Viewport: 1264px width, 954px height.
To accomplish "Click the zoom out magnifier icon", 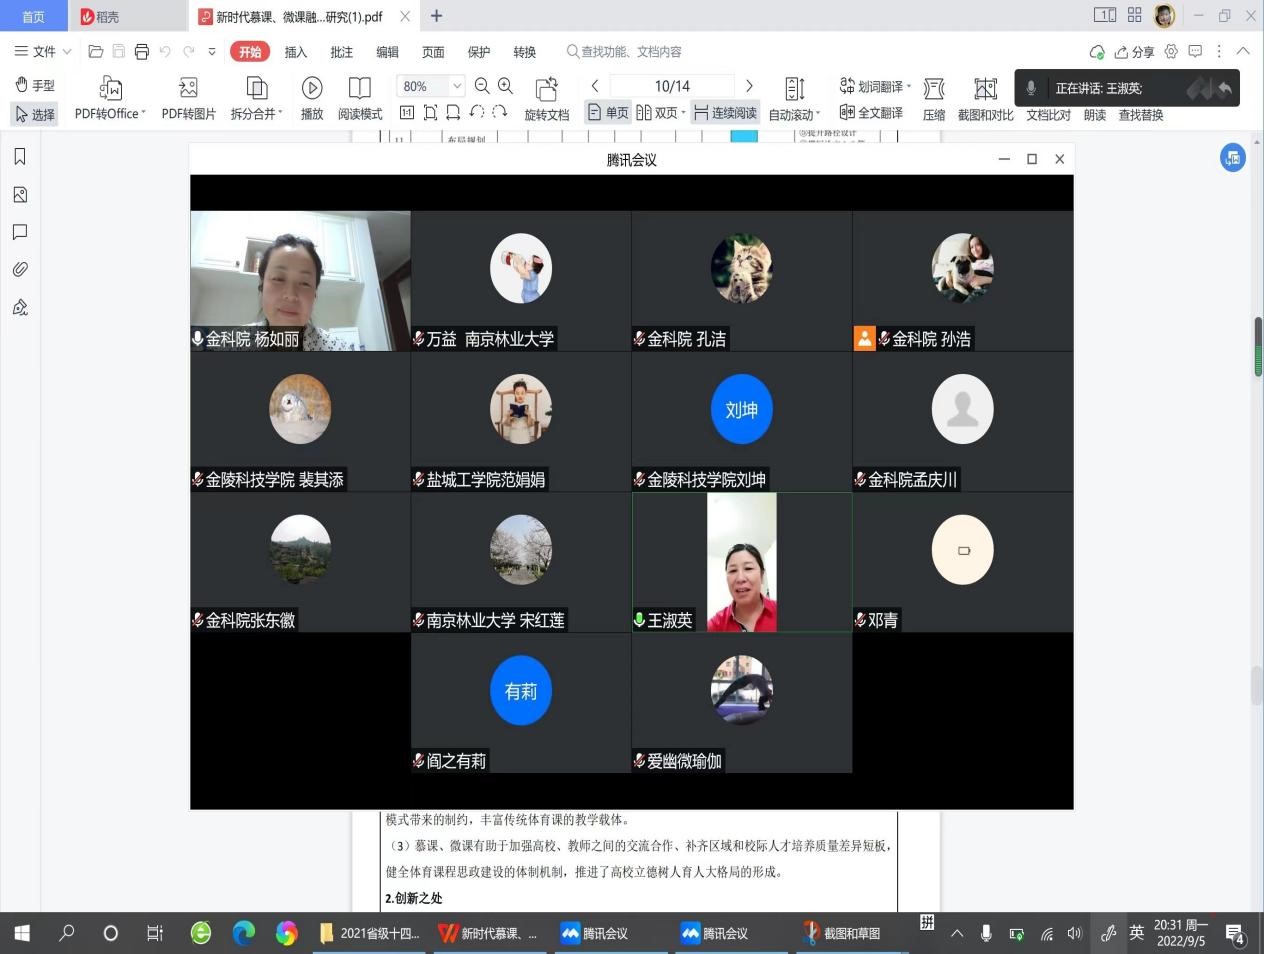I will tap(482, 86).
